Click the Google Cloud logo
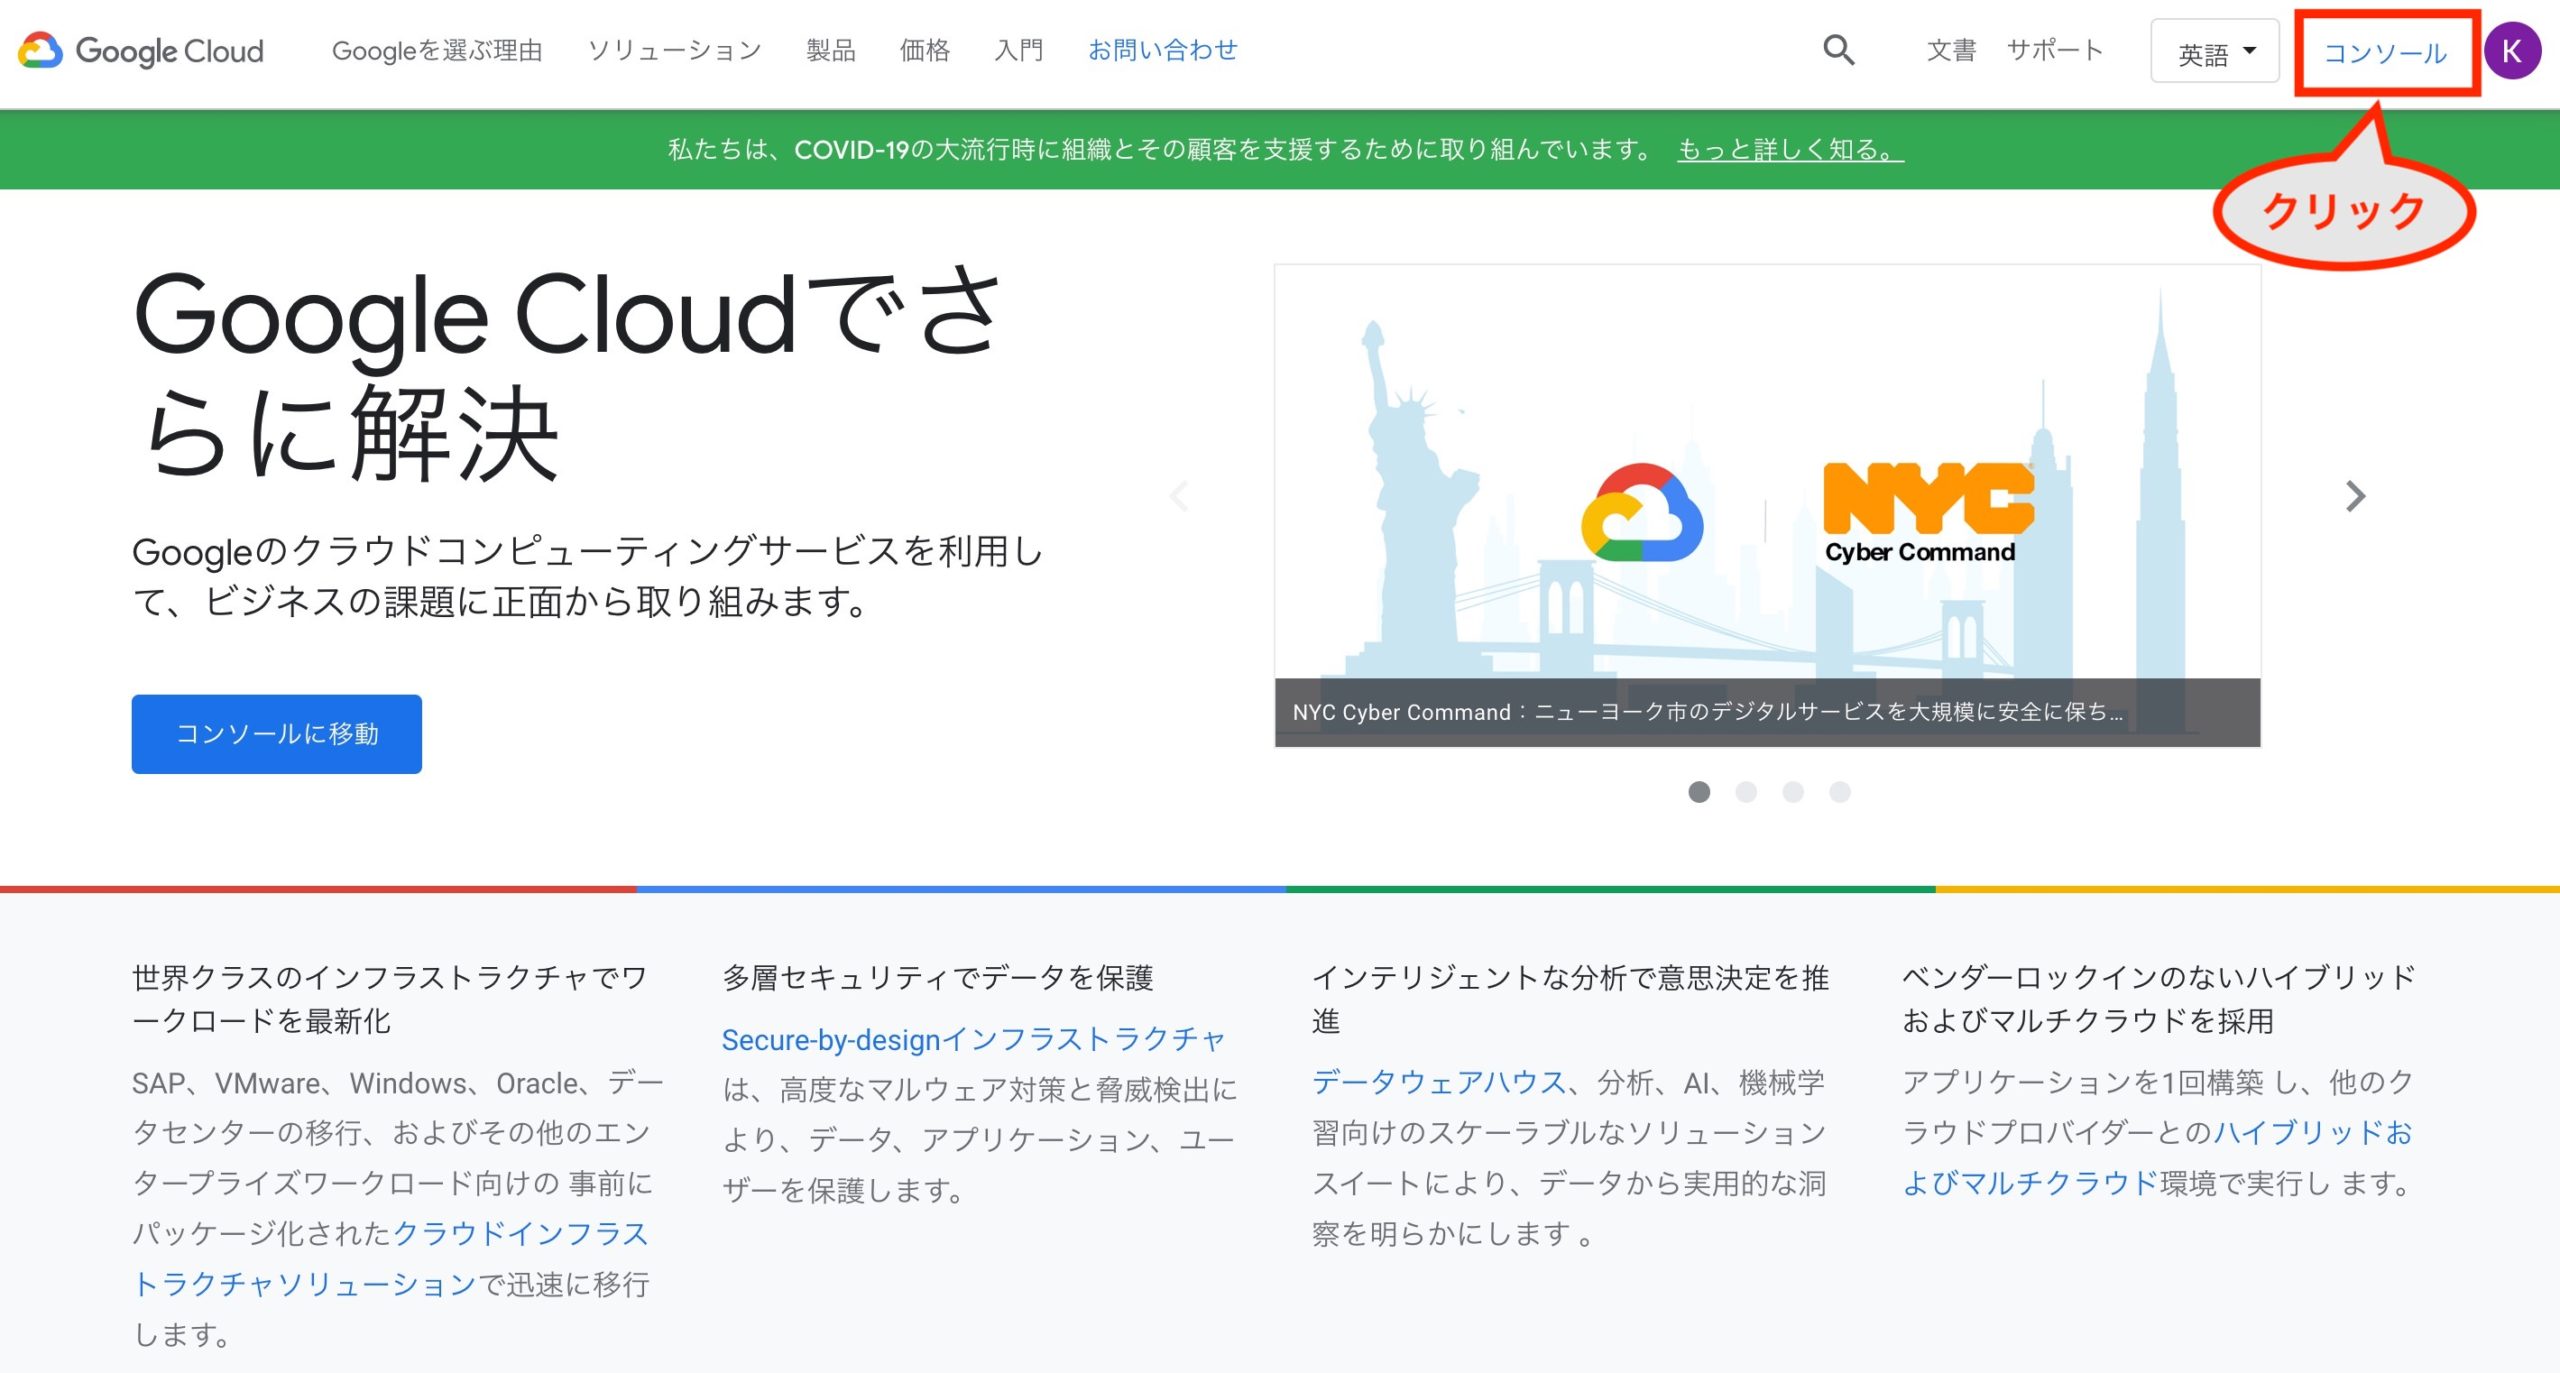Image resolution: width=2560 pixels, height=1373 pixels. (141, 50)
